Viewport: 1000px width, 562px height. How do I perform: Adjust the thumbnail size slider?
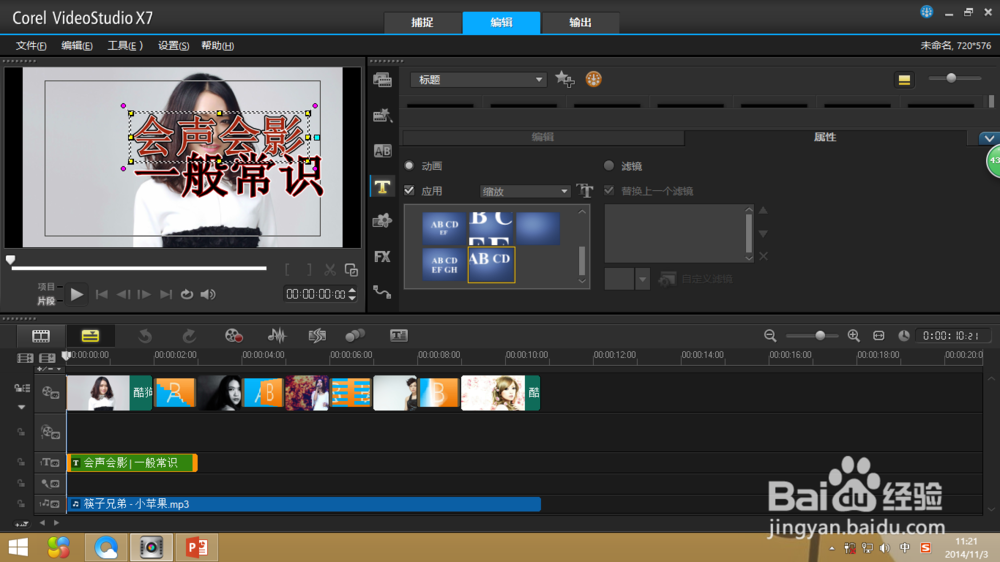[951, 78]
